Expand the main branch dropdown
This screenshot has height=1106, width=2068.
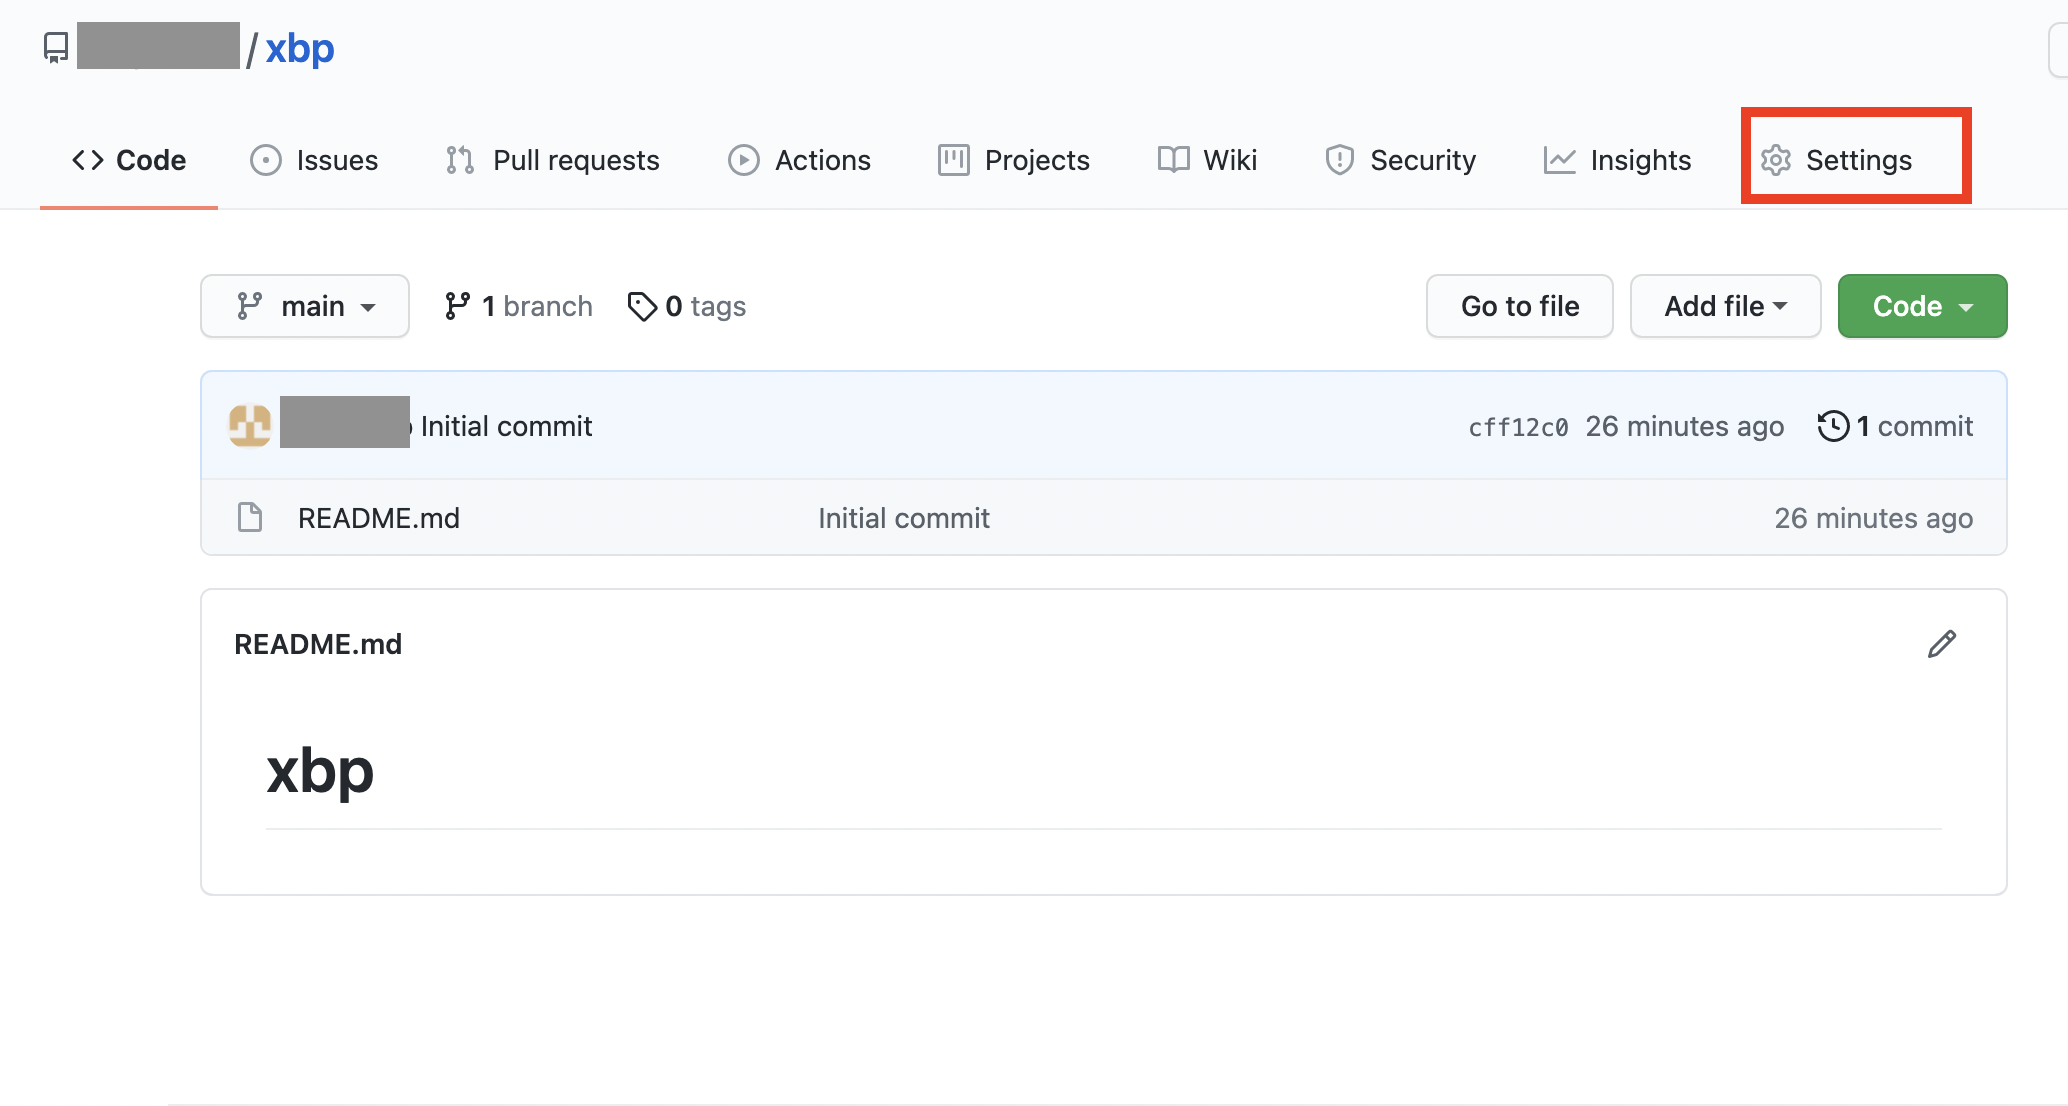click(x=305, y=306)
